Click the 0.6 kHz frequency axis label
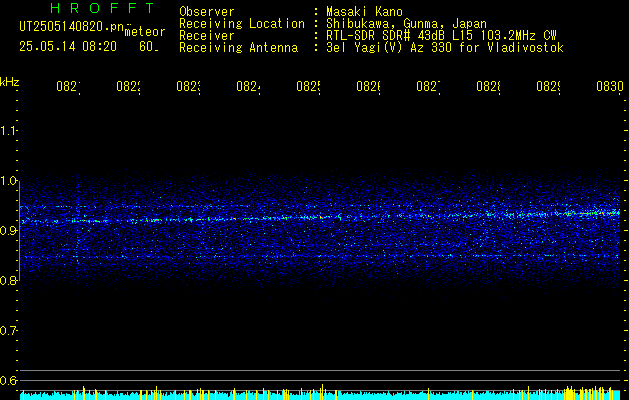The height and width of the screenshot is (400, 629). 8,380
